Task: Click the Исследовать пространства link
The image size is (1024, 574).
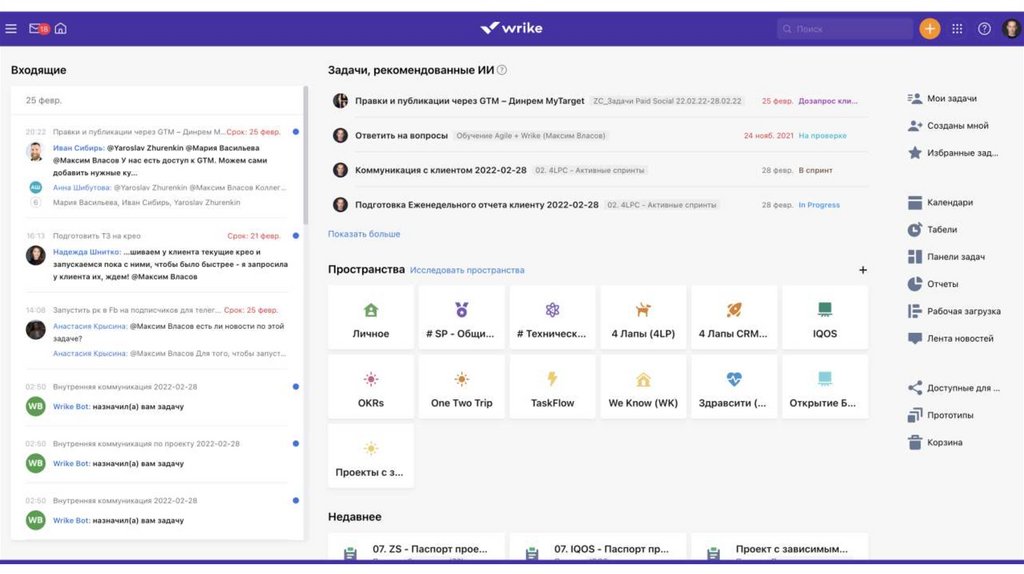Action: click(467, 270)
